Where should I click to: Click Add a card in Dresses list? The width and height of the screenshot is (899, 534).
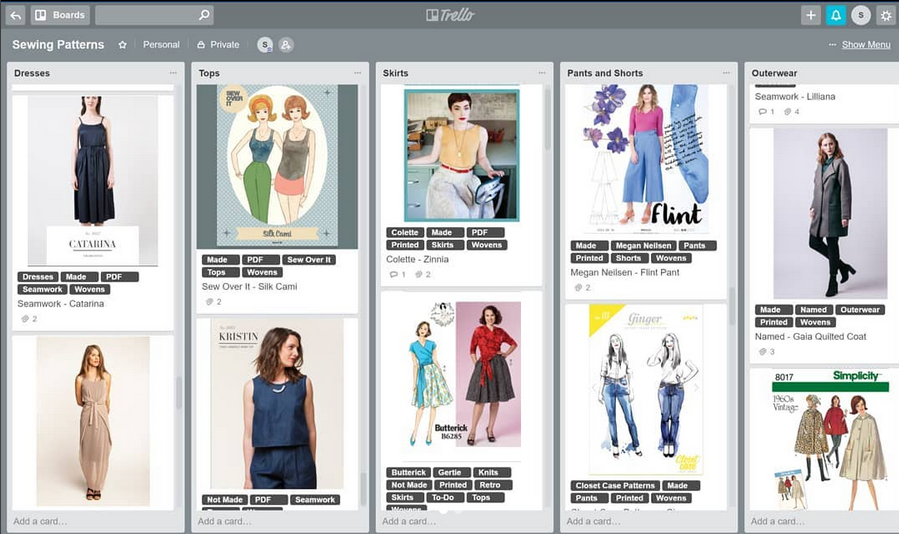[x=40, y=521]
